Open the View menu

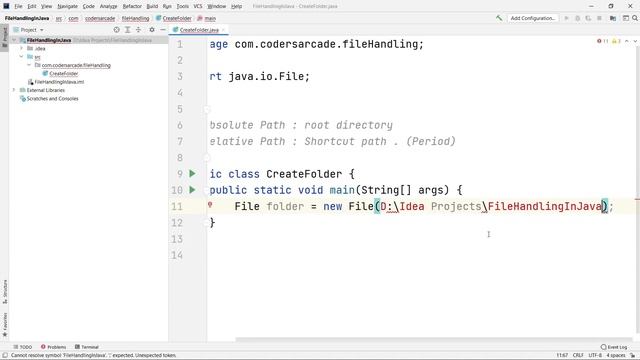coord(47,6)
